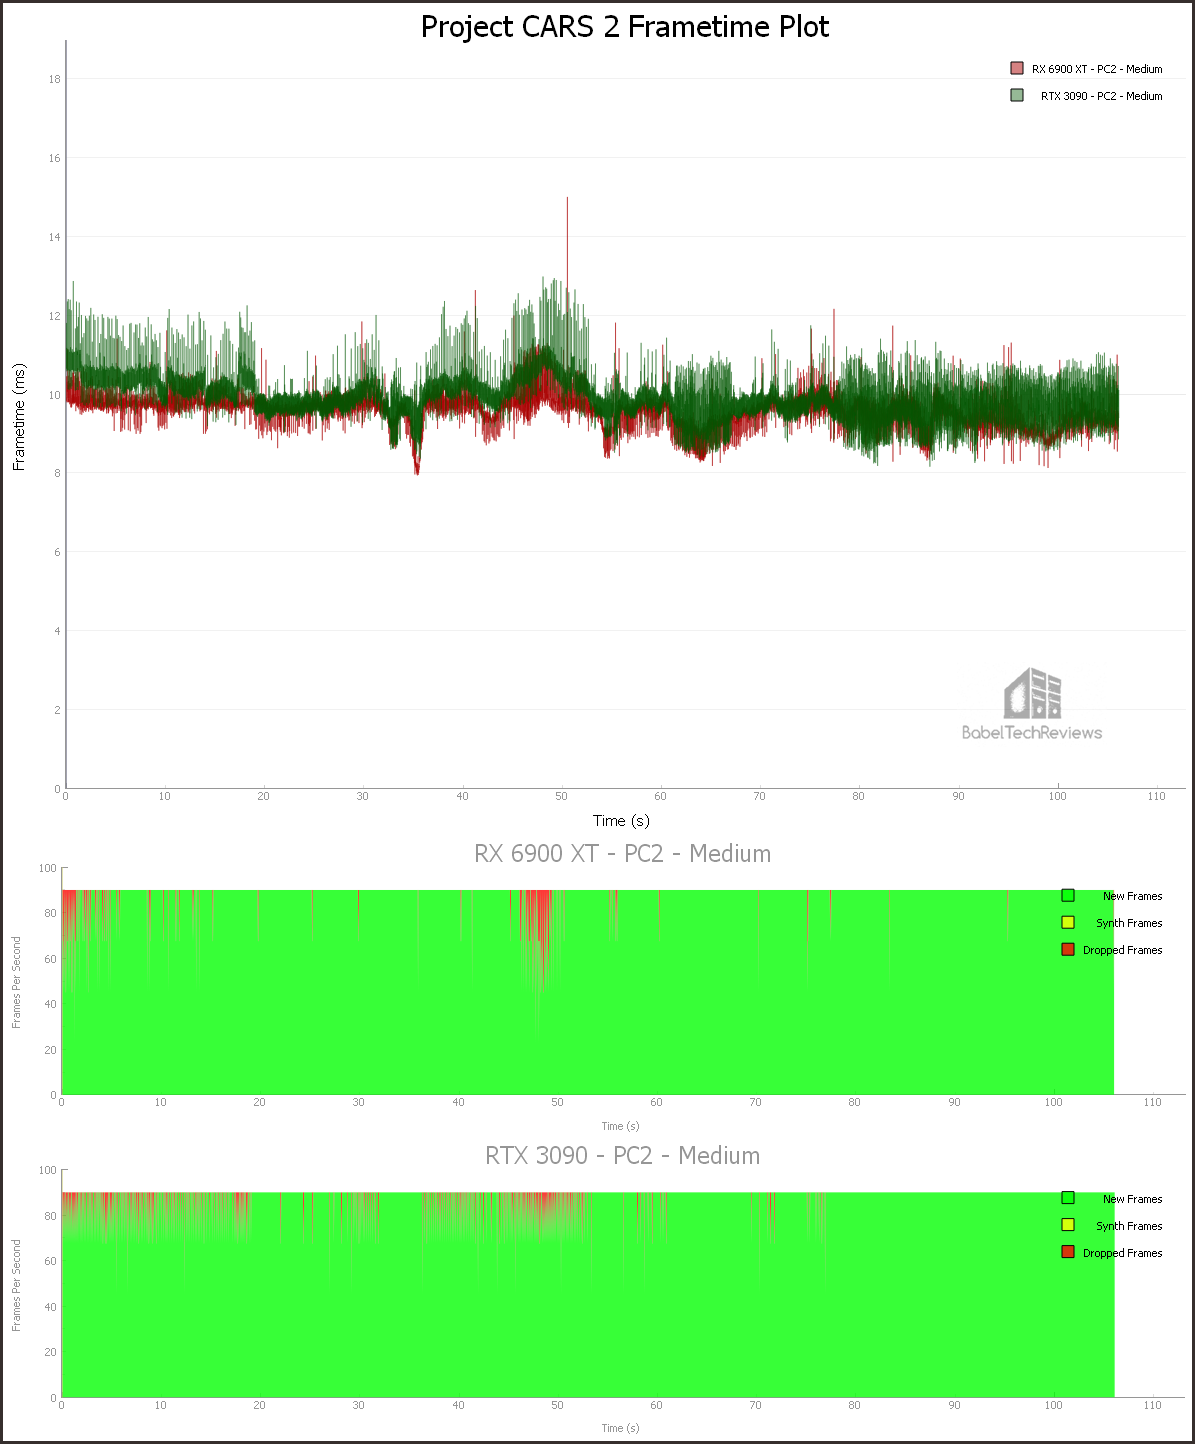The height and width of the screenshot is (1444, 1195).
Task: Click the "Time (s)" label under the RX 6900 XT chart
Action: (x=620, y=1126)
